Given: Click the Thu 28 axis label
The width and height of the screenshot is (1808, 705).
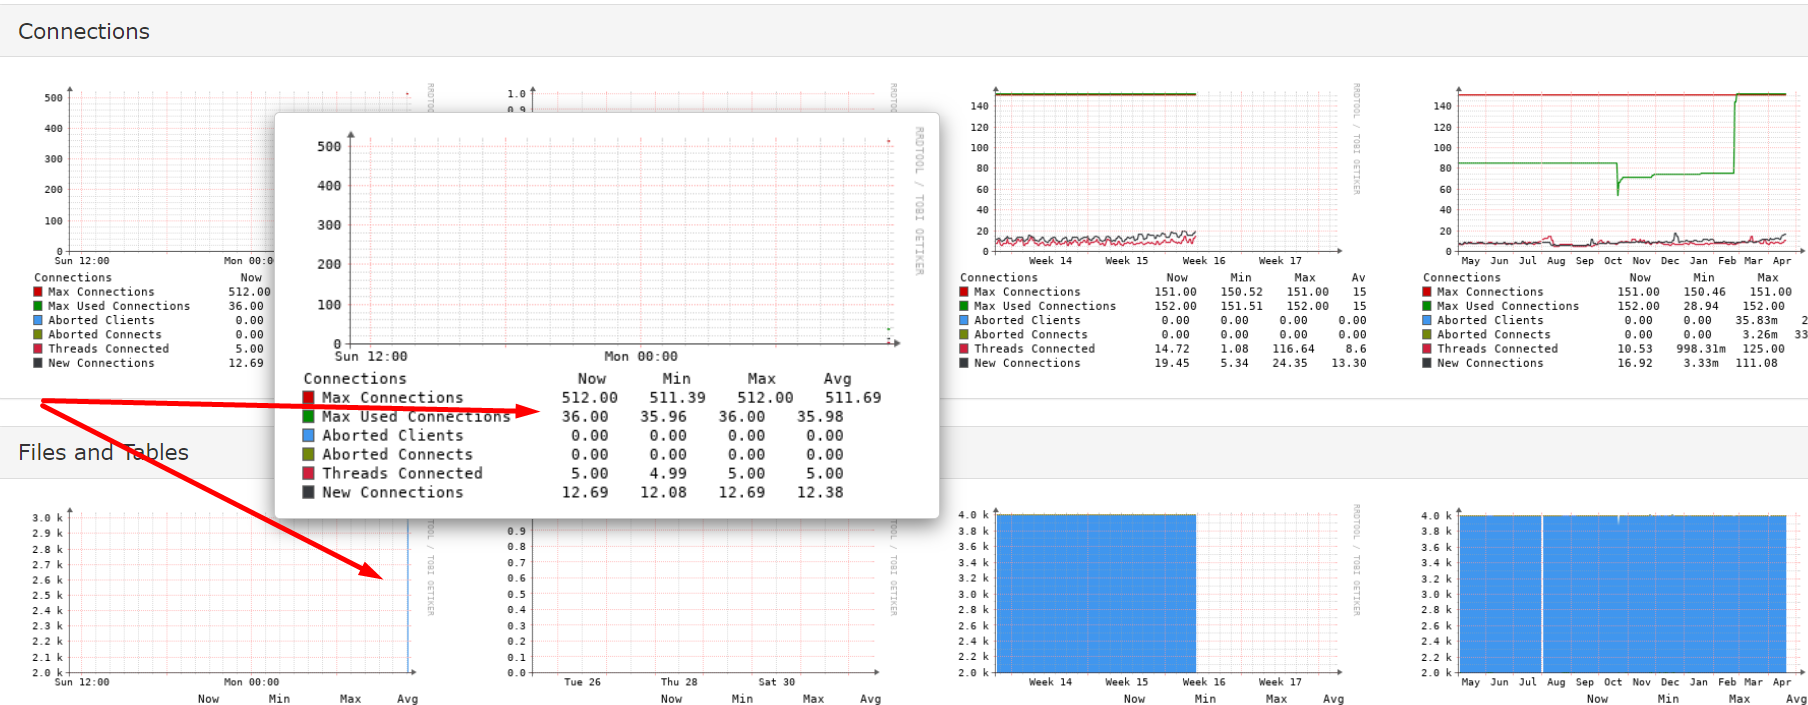Looking at the screenshot, I should 679,683.
